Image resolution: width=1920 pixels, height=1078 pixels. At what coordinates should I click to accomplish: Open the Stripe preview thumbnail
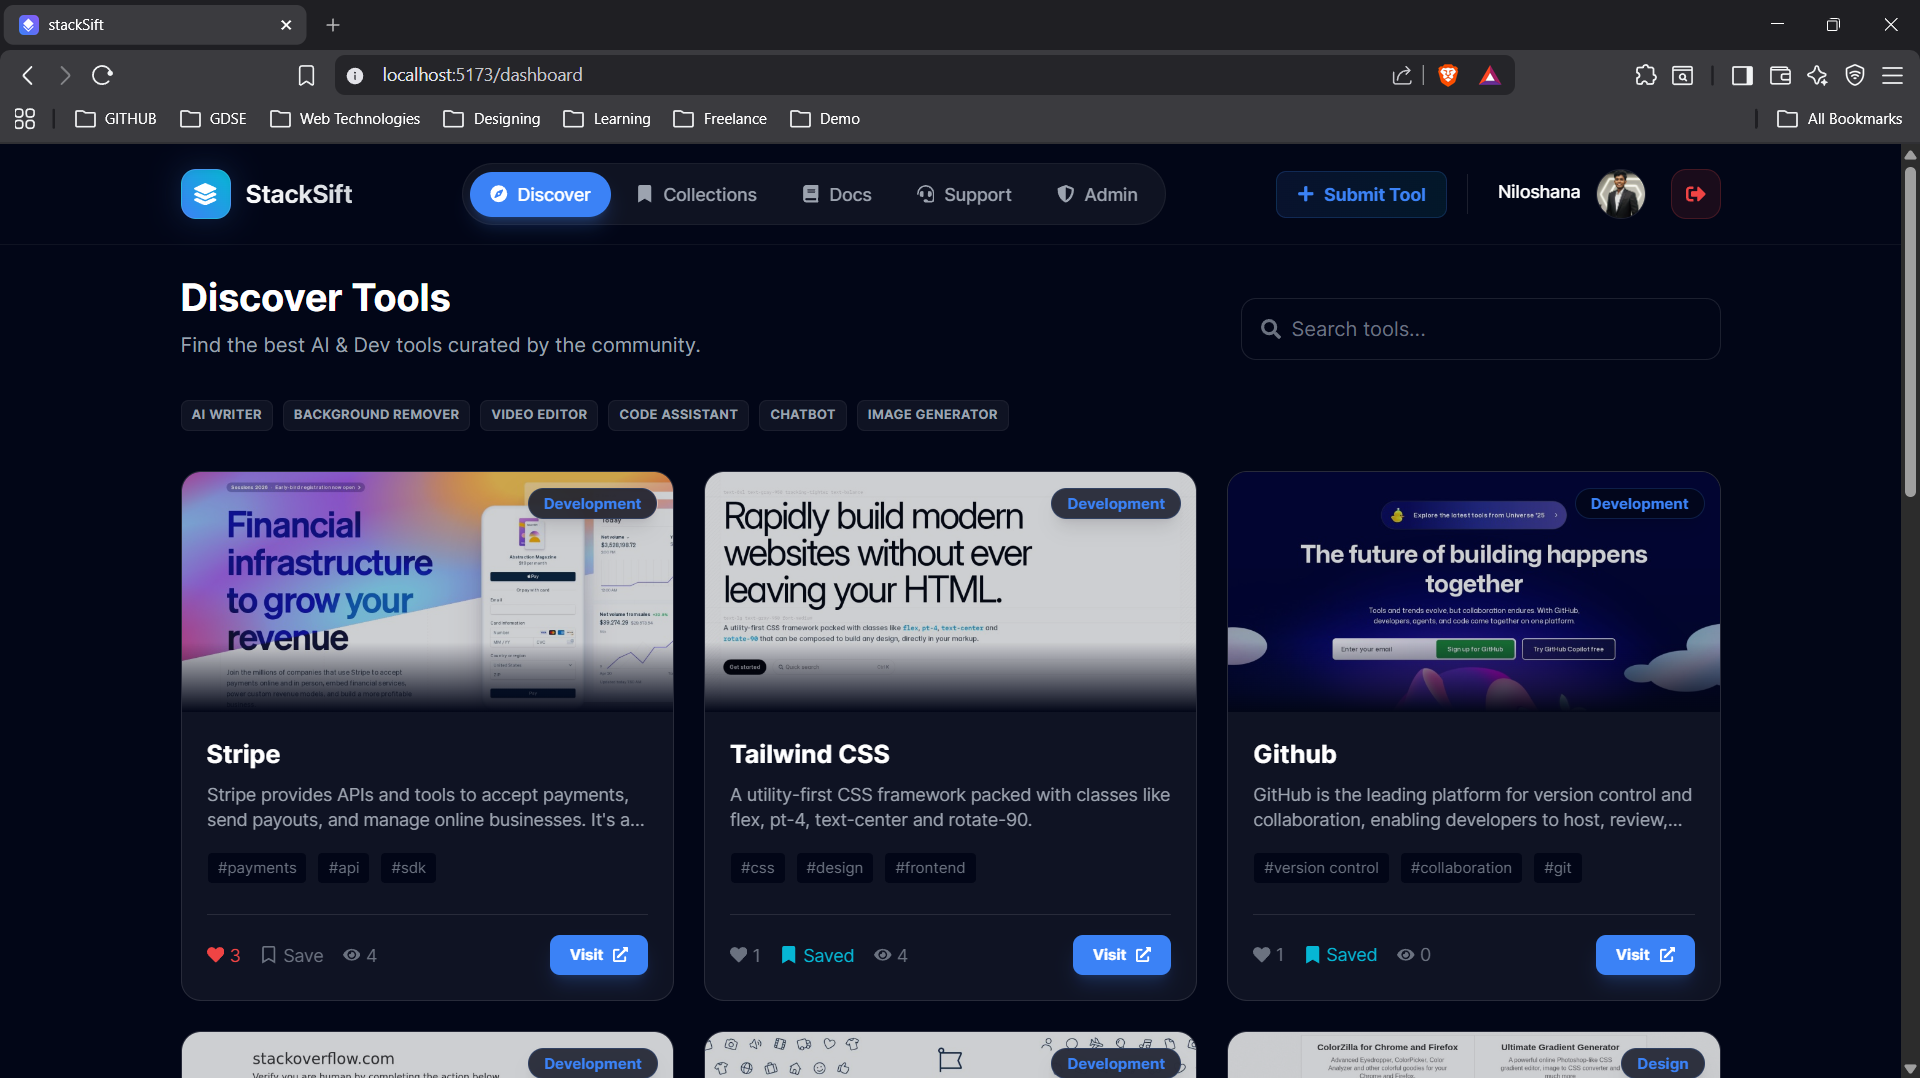click(427, 592)
